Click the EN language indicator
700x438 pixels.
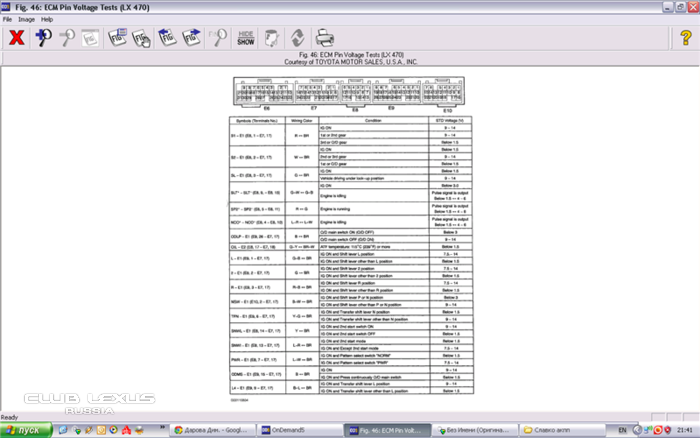tap(622, 430)
